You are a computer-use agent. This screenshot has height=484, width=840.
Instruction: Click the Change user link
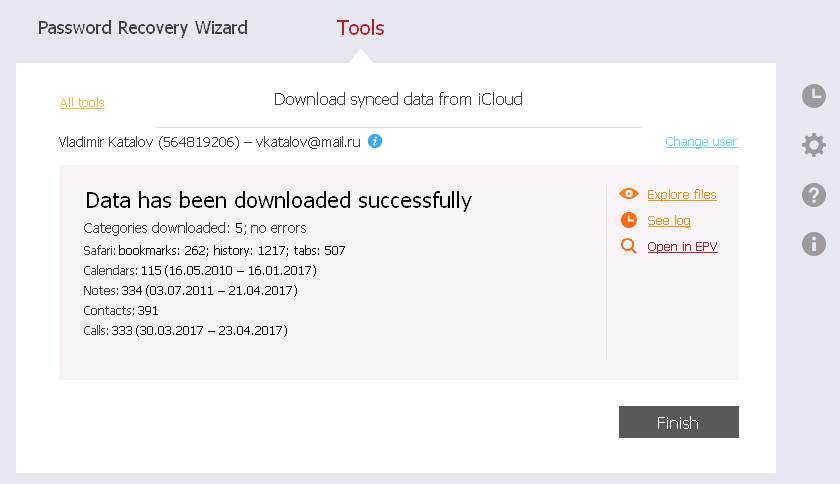pyautogui.click(x=701, y=142)
